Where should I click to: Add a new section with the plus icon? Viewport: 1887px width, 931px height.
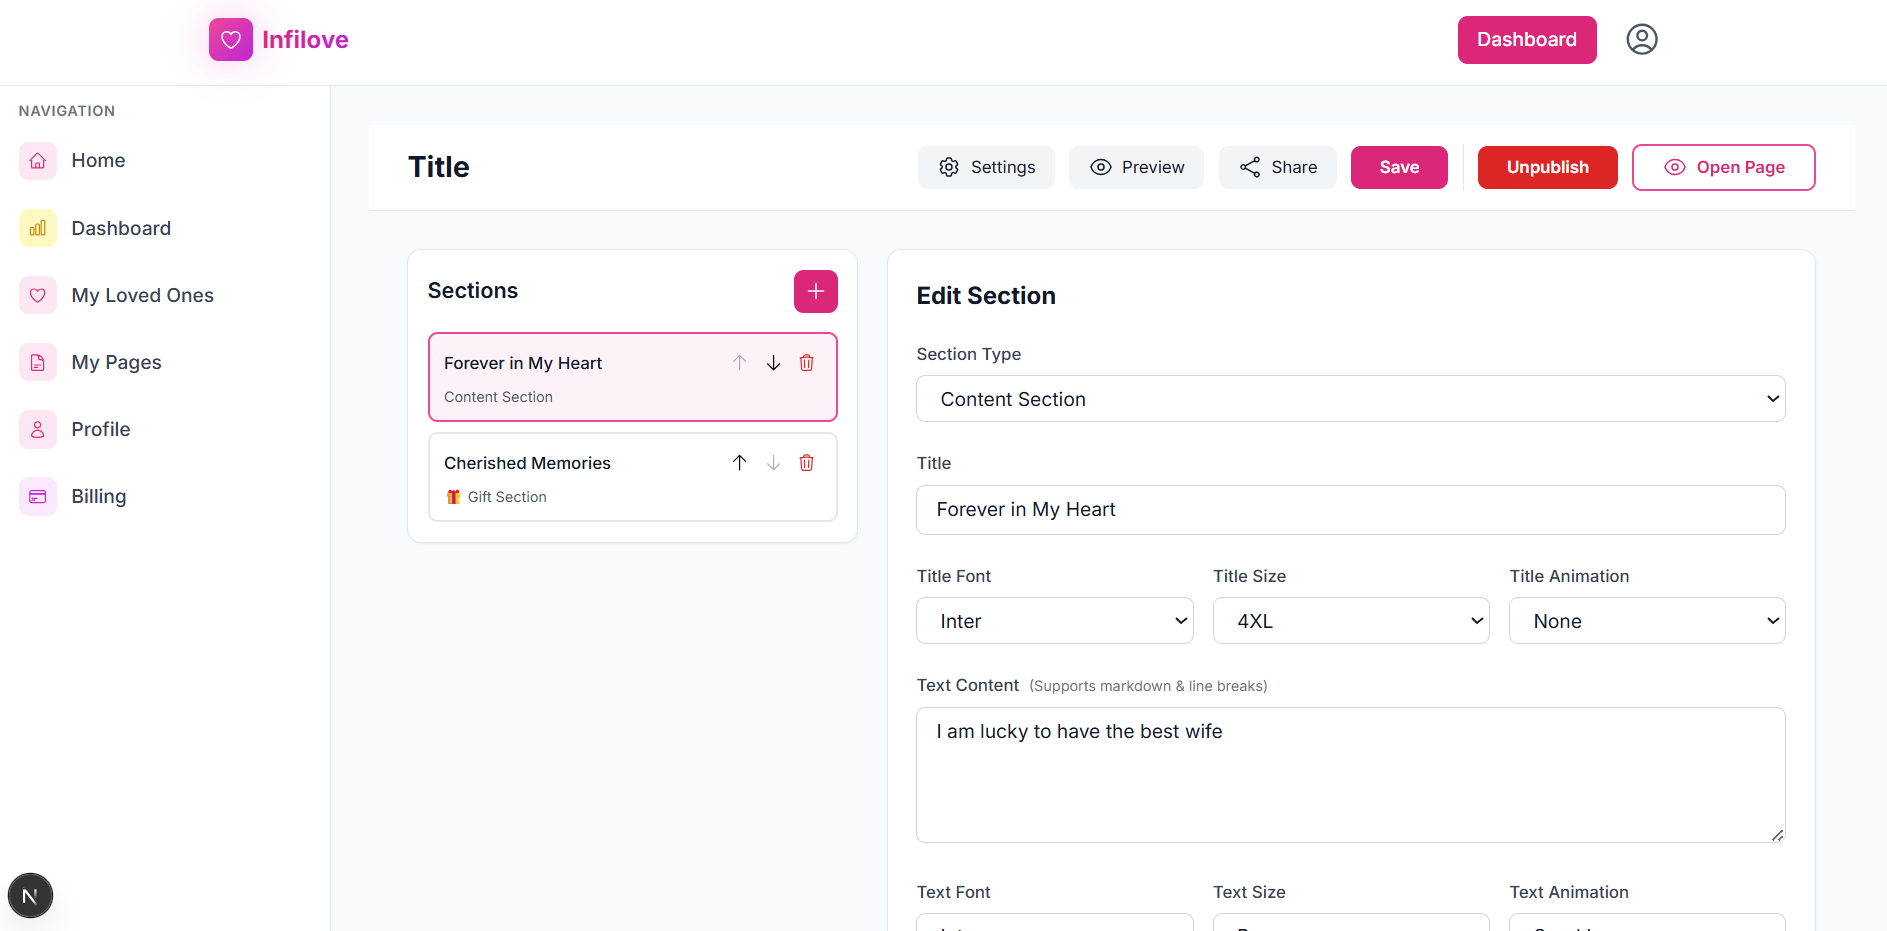815,291
